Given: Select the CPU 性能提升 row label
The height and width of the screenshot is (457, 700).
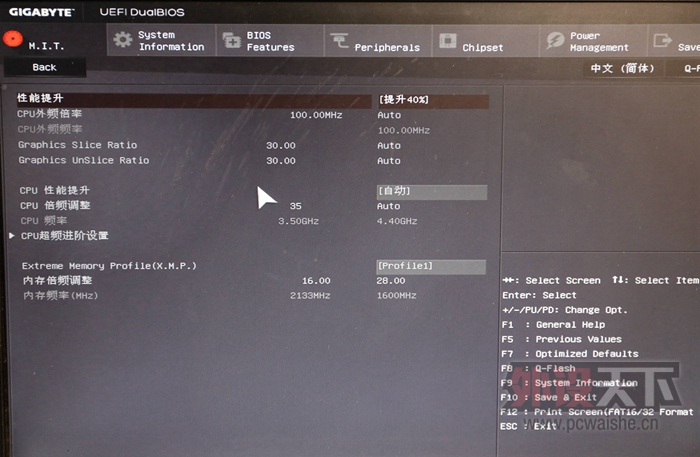Looking at the screenshot, I should [x=54, y=190].
